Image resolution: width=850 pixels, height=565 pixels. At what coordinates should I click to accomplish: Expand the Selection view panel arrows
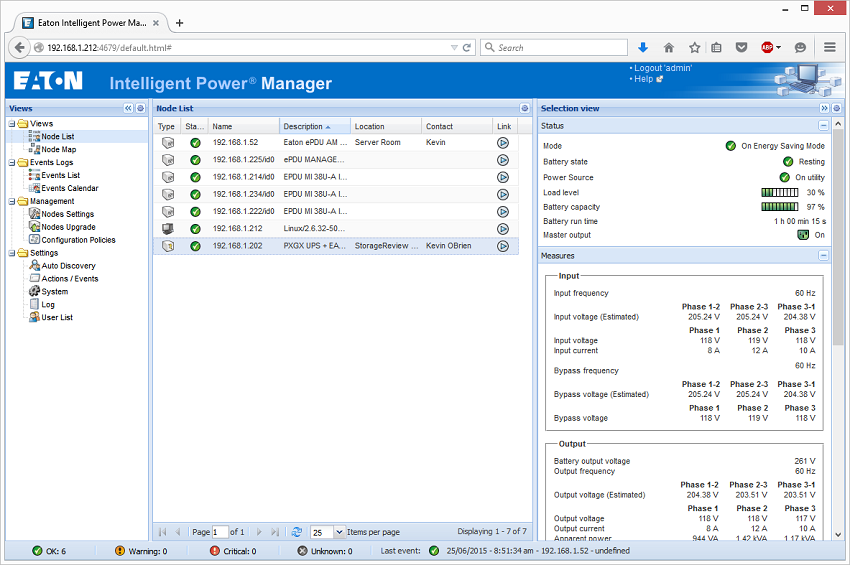824,108
